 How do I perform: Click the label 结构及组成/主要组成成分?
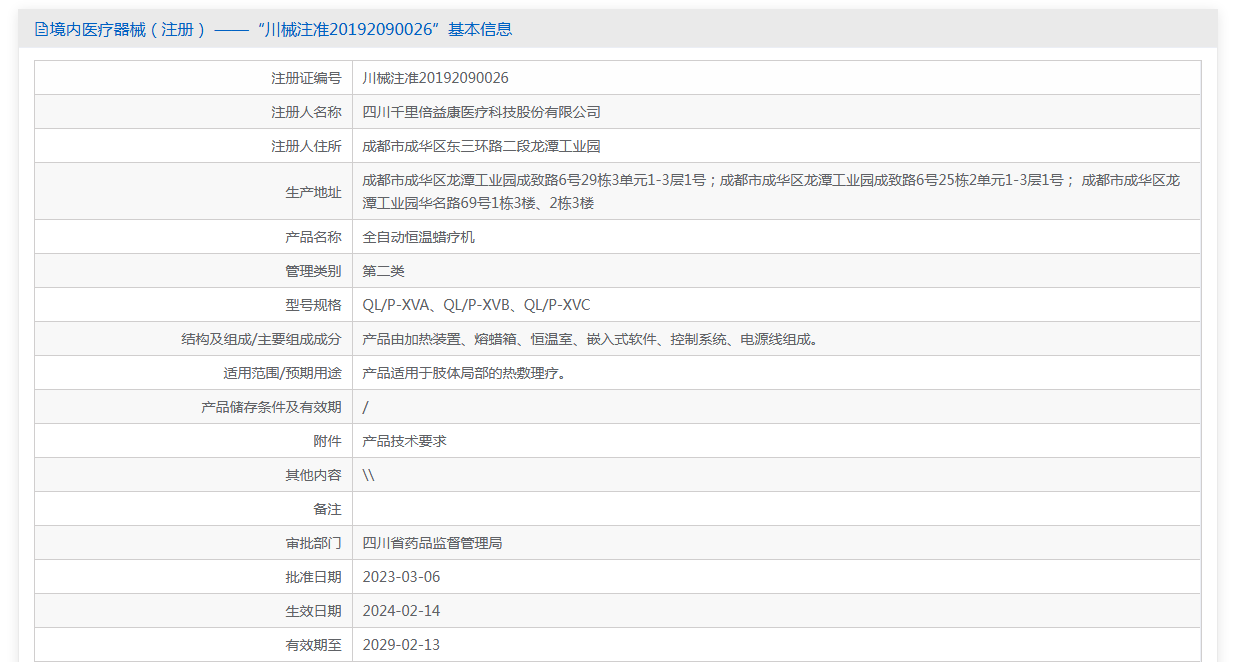[261, 339]
